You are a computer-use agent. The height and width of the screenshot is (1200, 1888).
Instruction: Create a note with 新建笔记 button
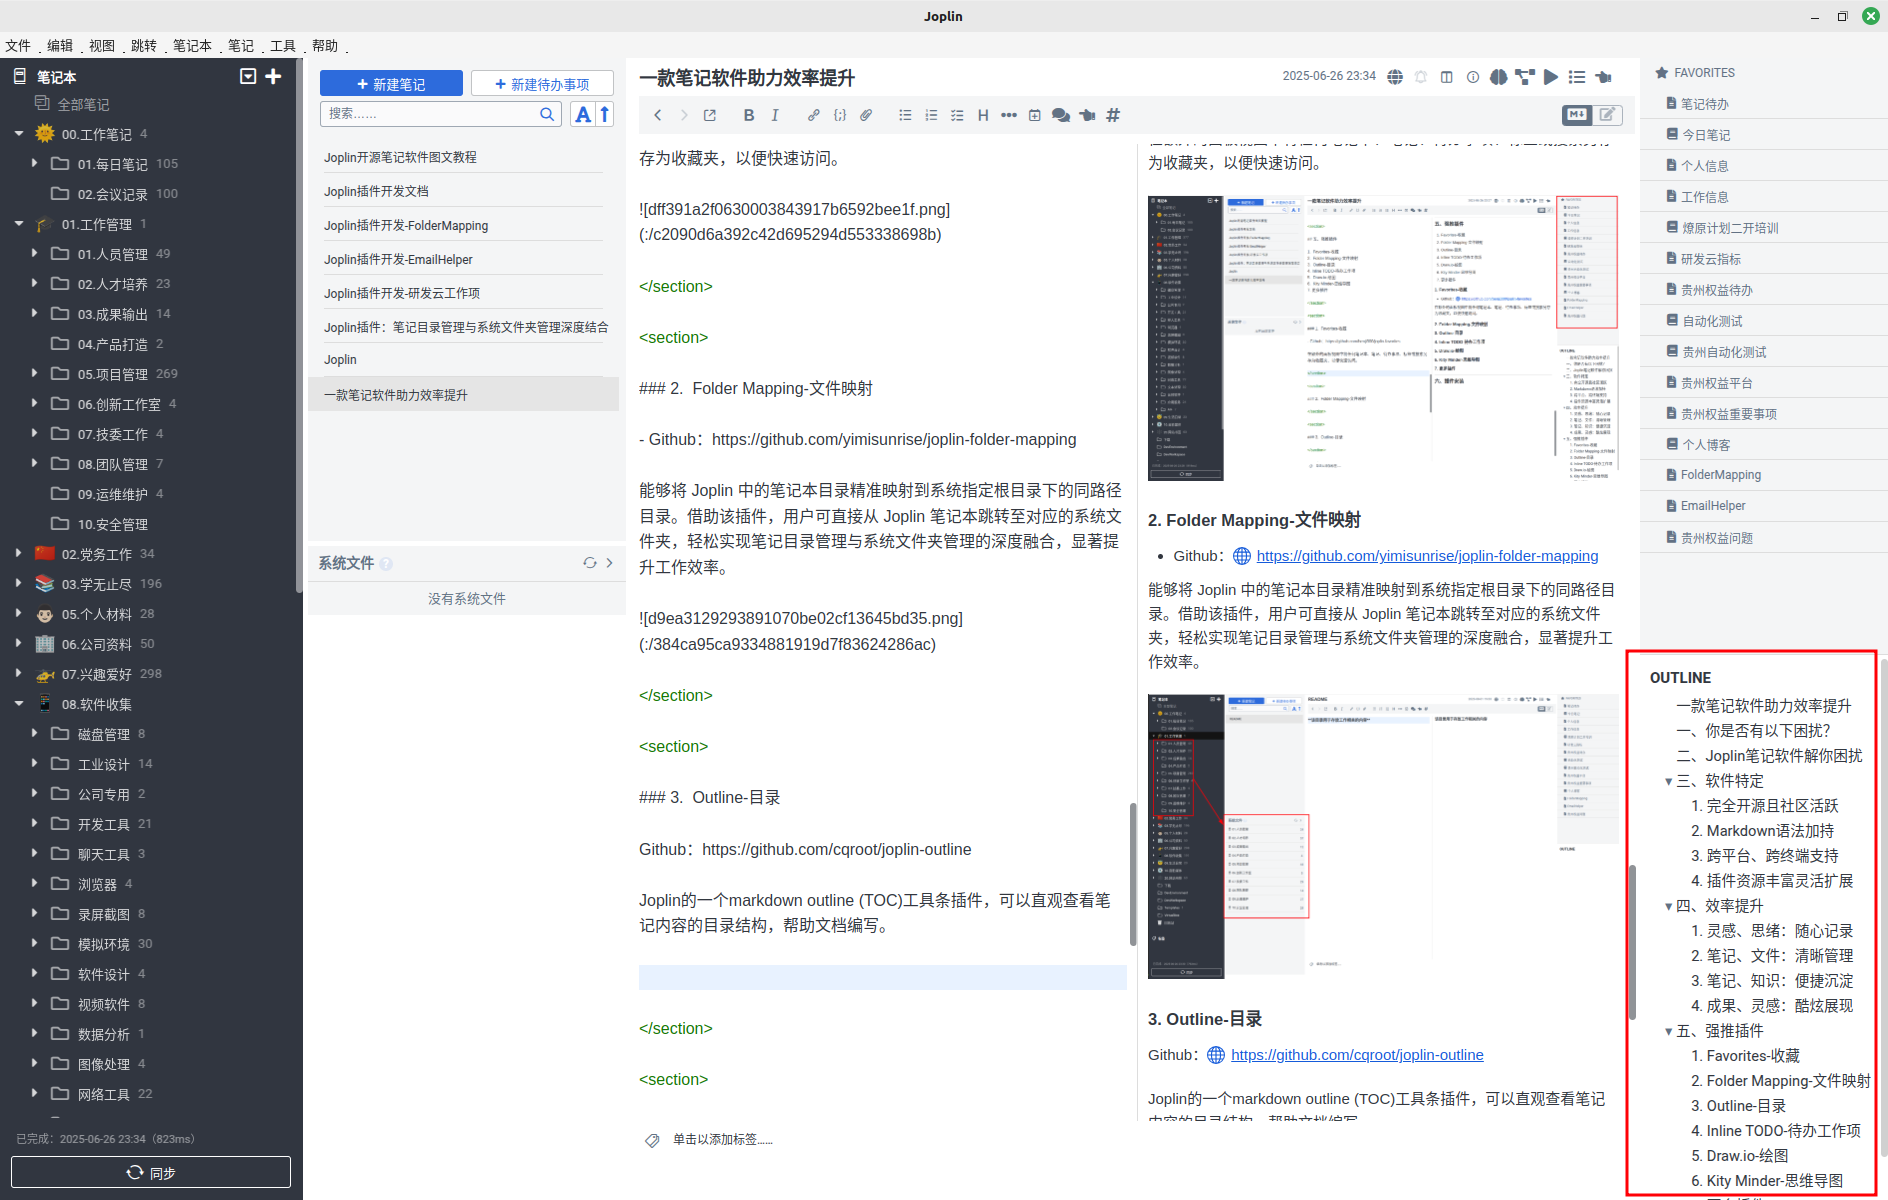[391, 84]
